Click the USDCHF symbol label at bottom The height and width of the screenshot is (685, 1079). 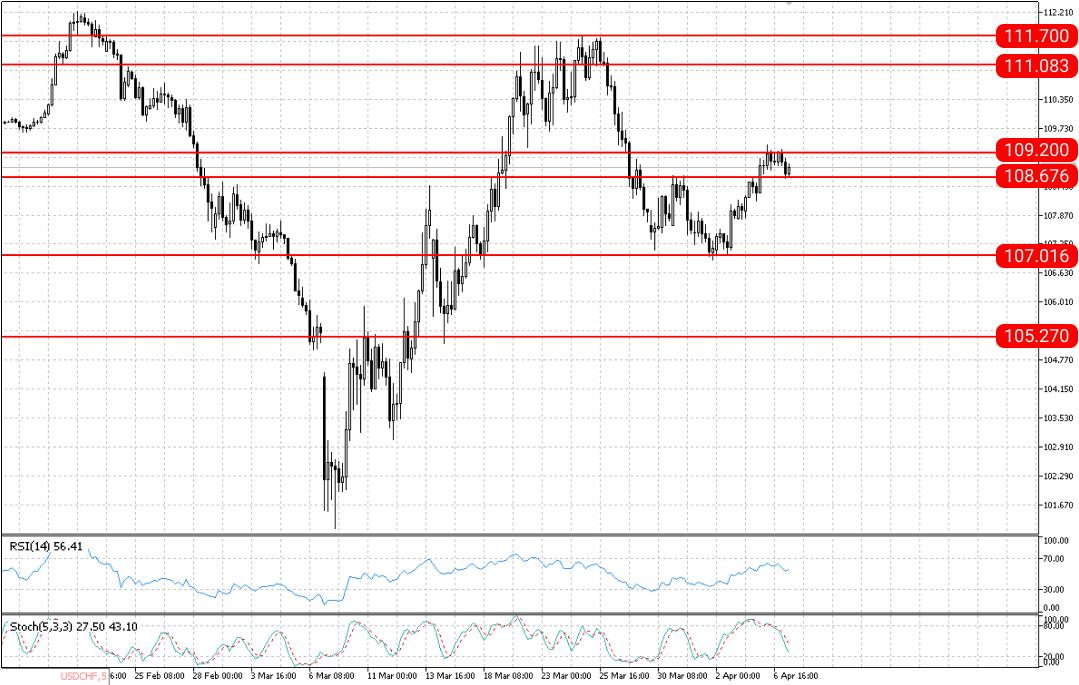coord(84,677)
